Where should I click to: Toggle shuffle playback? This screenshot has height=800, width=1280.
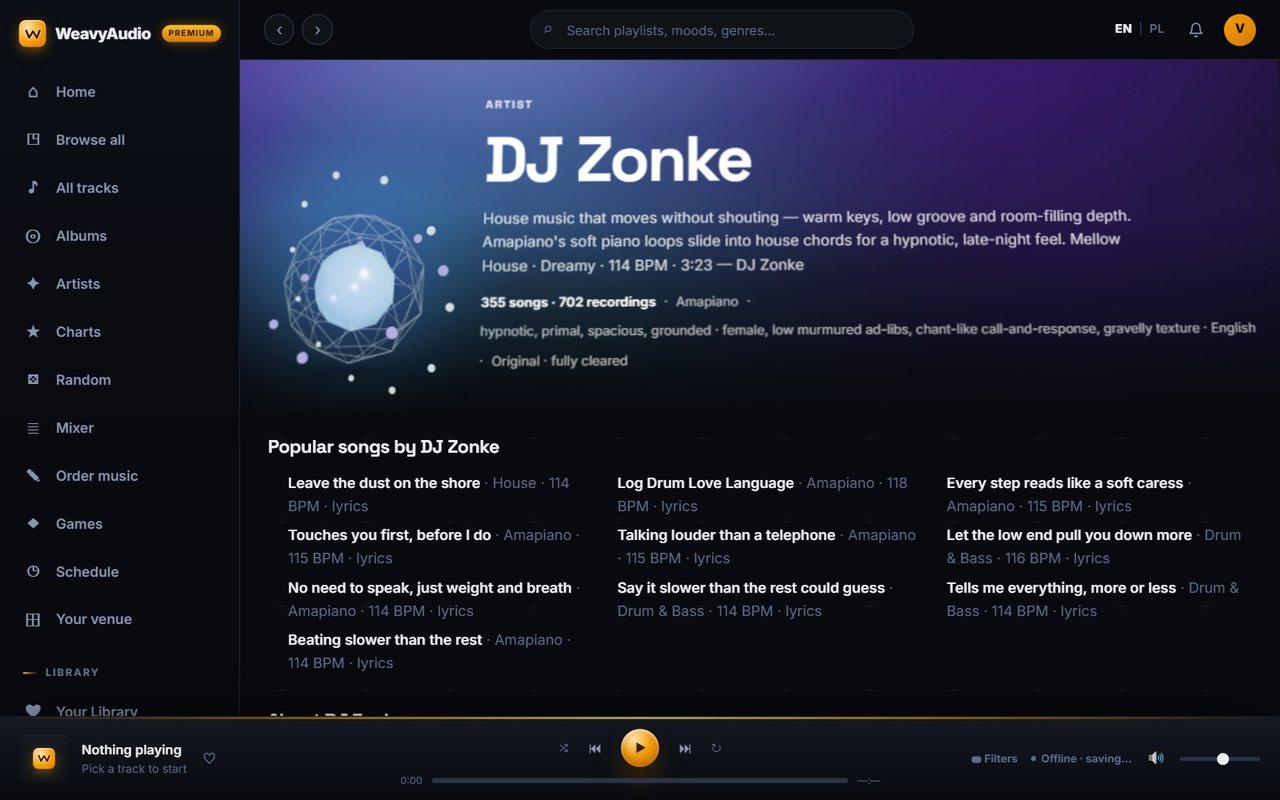tap(564, 748)
